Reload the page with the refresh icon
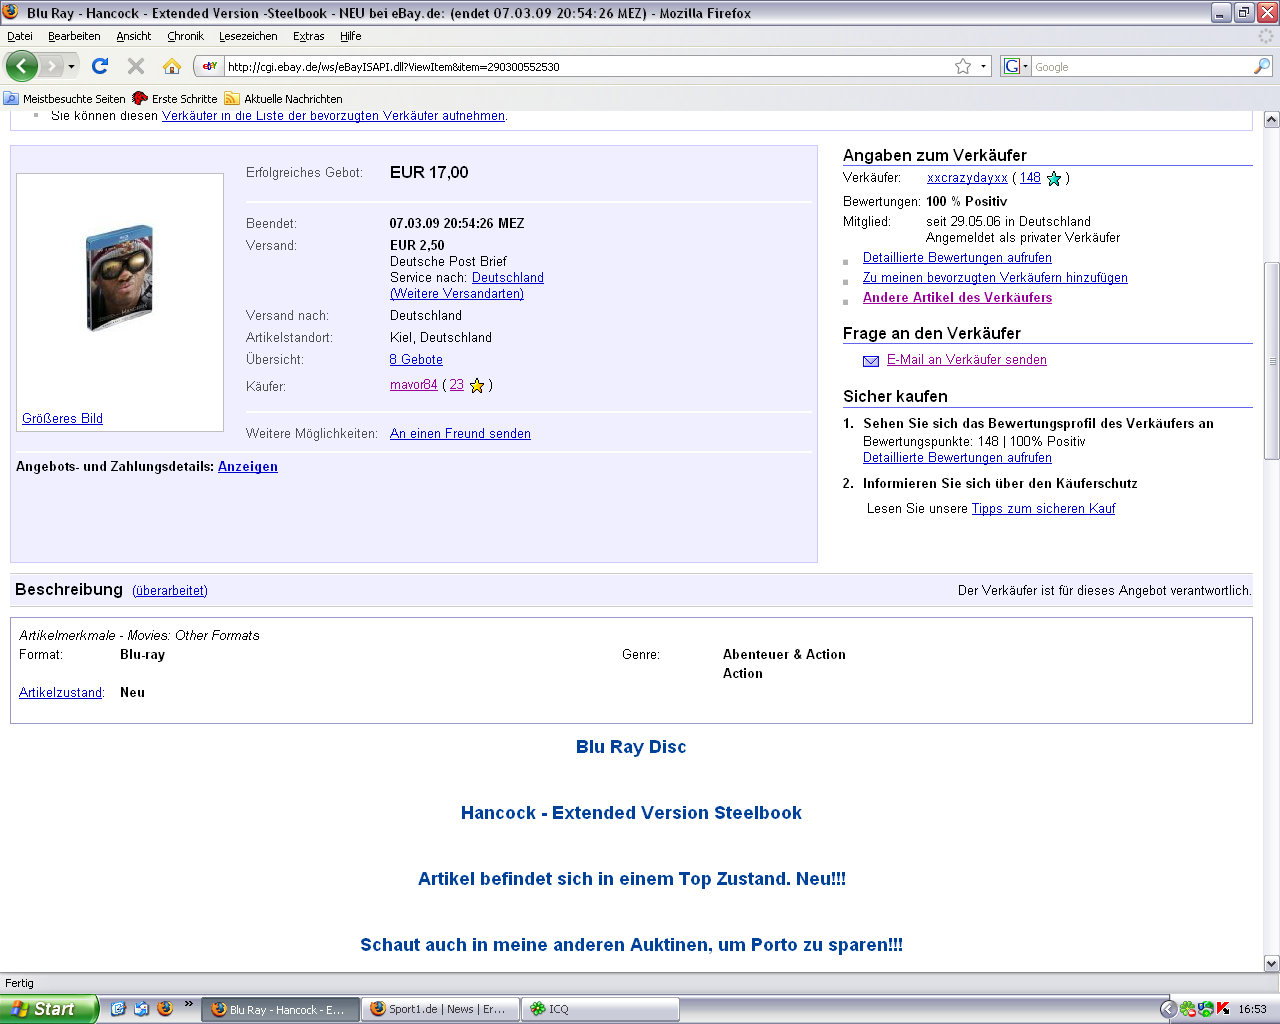 coord(100,66)
